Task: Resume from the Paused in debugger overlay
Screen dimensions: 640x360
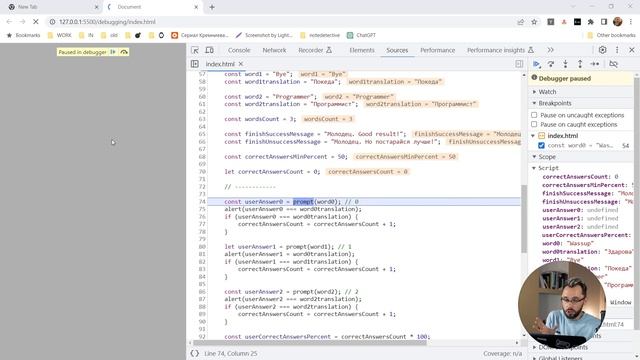Action: pyautogui.click(x=113, y=52)
